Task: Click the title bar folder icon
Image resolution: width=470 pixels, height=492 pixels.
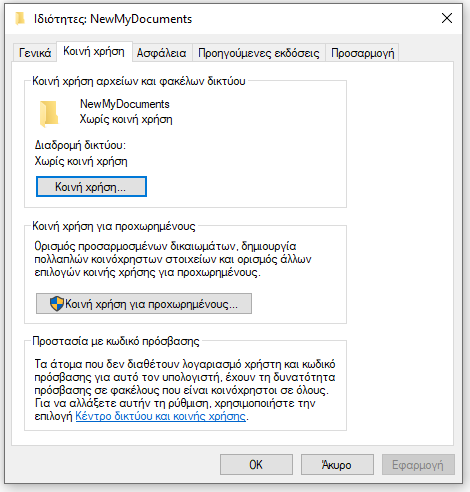Action: [20, 18]
